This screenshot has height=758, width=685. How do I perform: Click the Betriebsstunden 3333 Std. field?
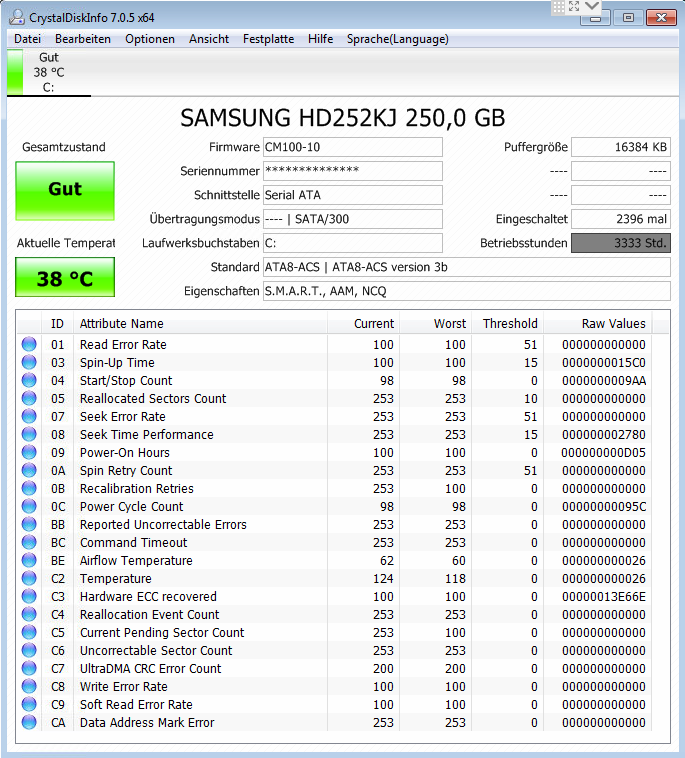click(x=621, y=243)
